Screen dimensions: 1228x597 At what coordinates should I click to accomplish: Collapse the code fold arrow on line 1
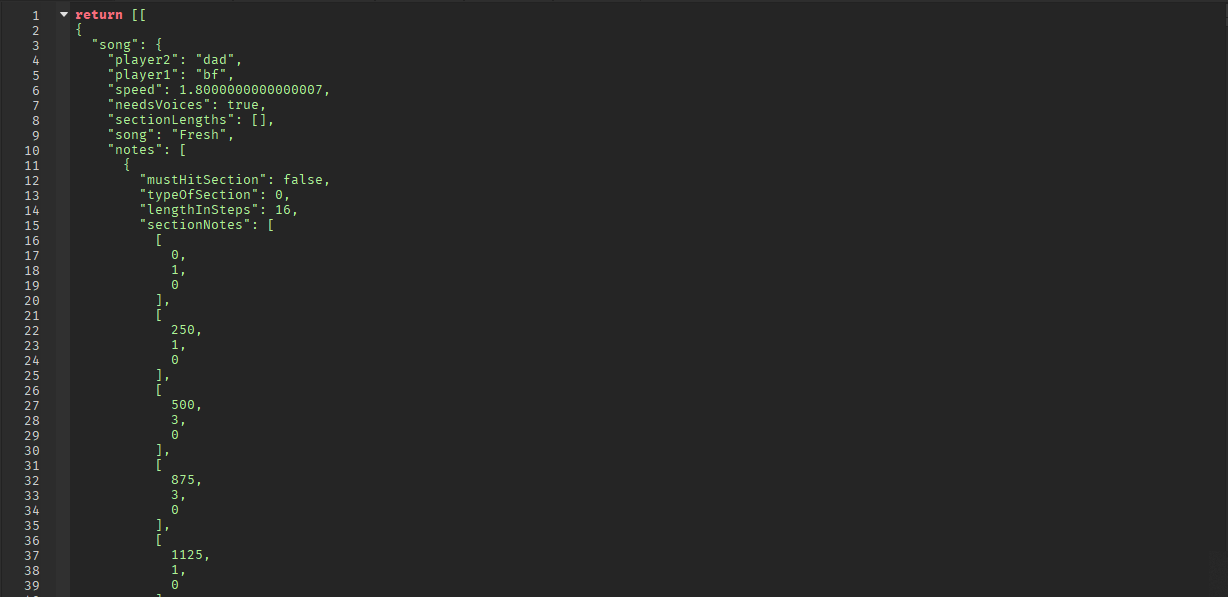(x=64, y=15)
